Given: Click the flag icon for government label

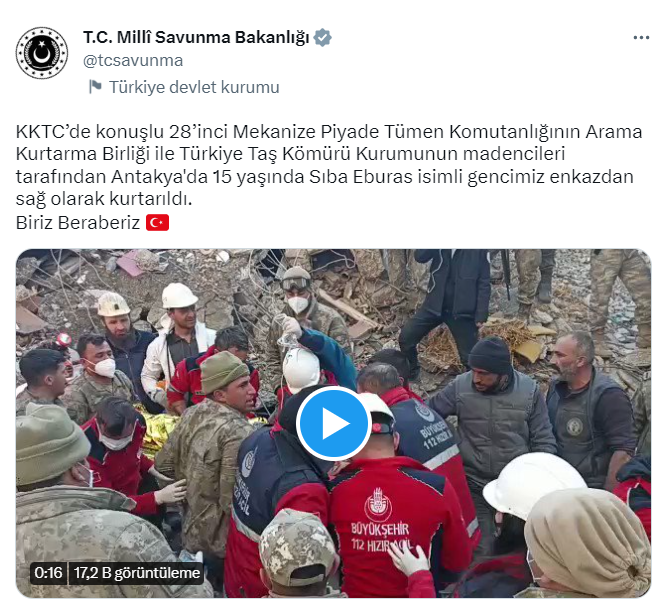Looking at the screenshot, I should pyautogui.click(x=95, y=87).
